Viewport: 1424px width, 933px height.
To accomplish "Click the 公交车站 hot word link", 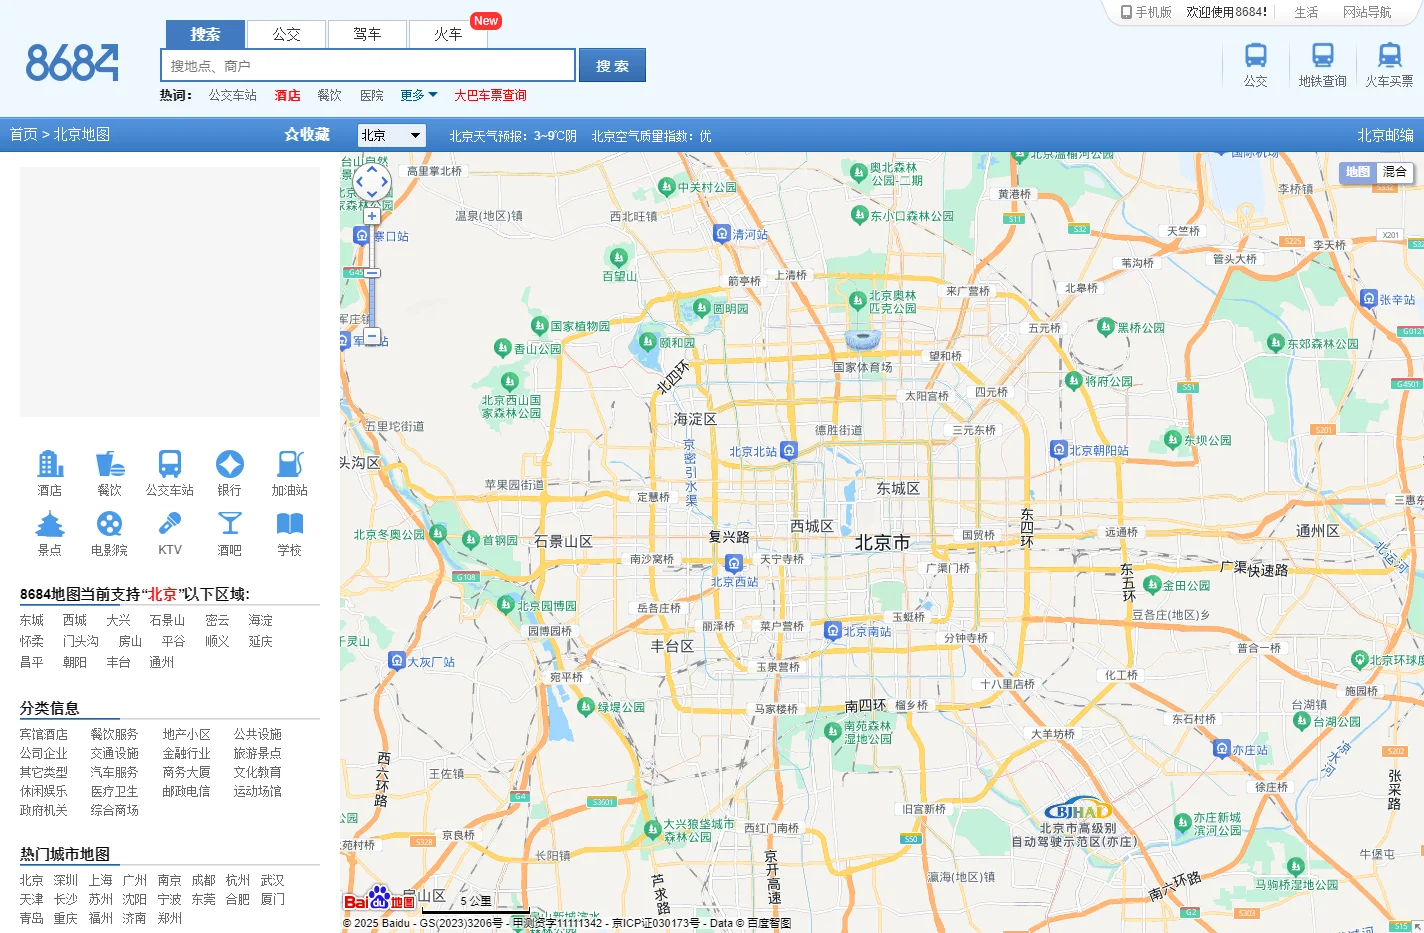I will pos(233,95).
